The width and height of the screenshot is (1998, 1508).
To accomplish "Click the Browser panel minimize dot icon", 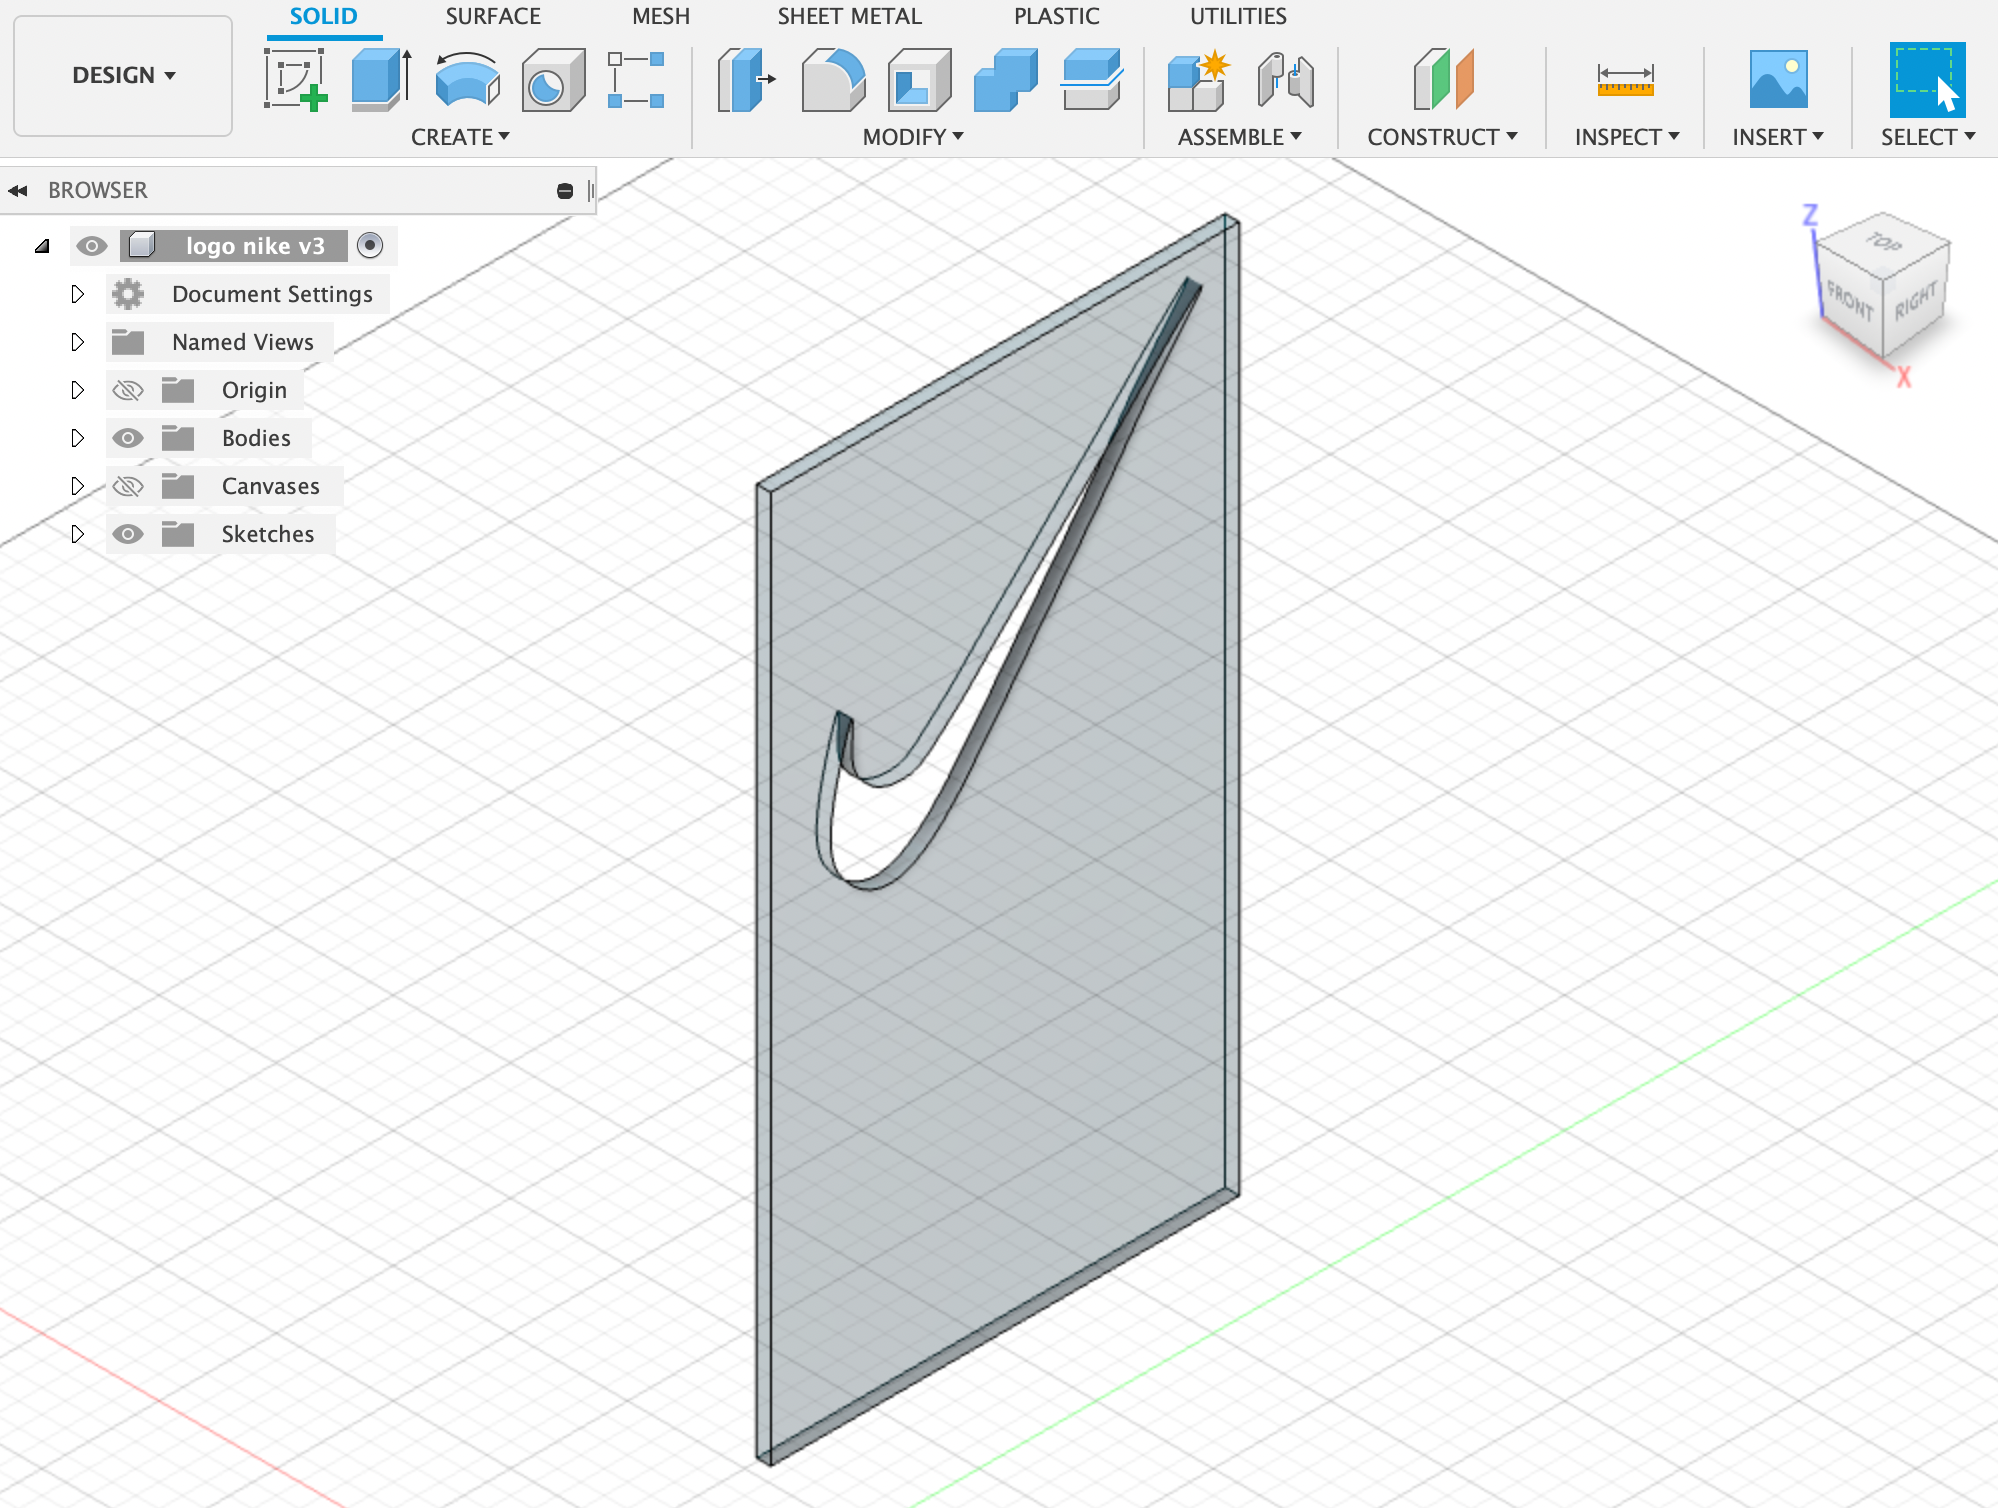I will point(565,190).
